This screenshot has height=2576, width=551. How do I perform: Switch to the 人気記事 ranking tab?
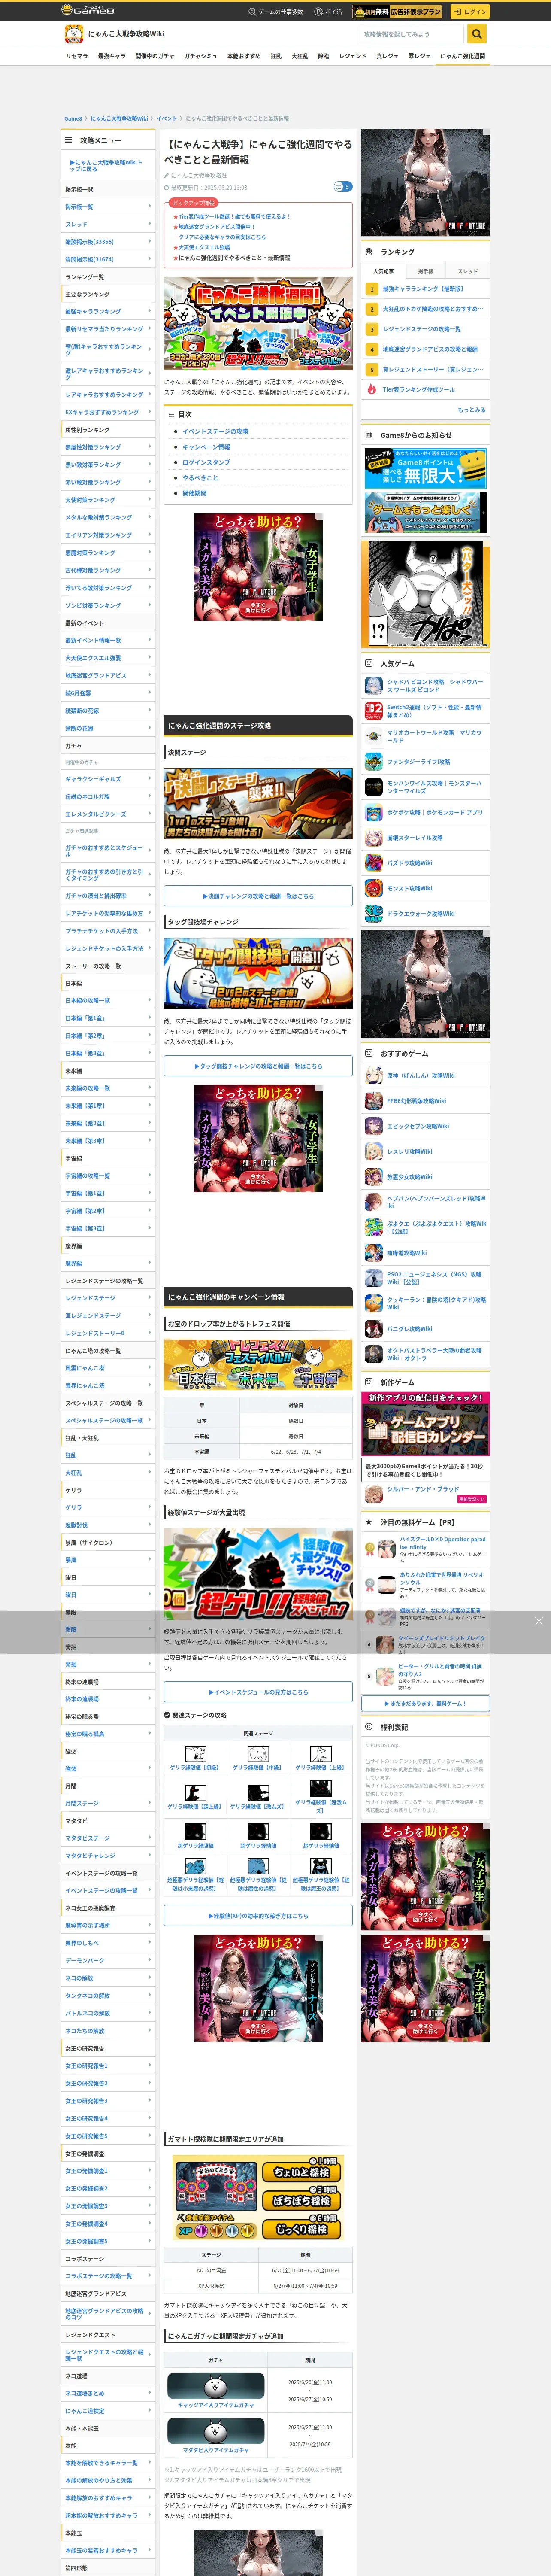(383, 271)
